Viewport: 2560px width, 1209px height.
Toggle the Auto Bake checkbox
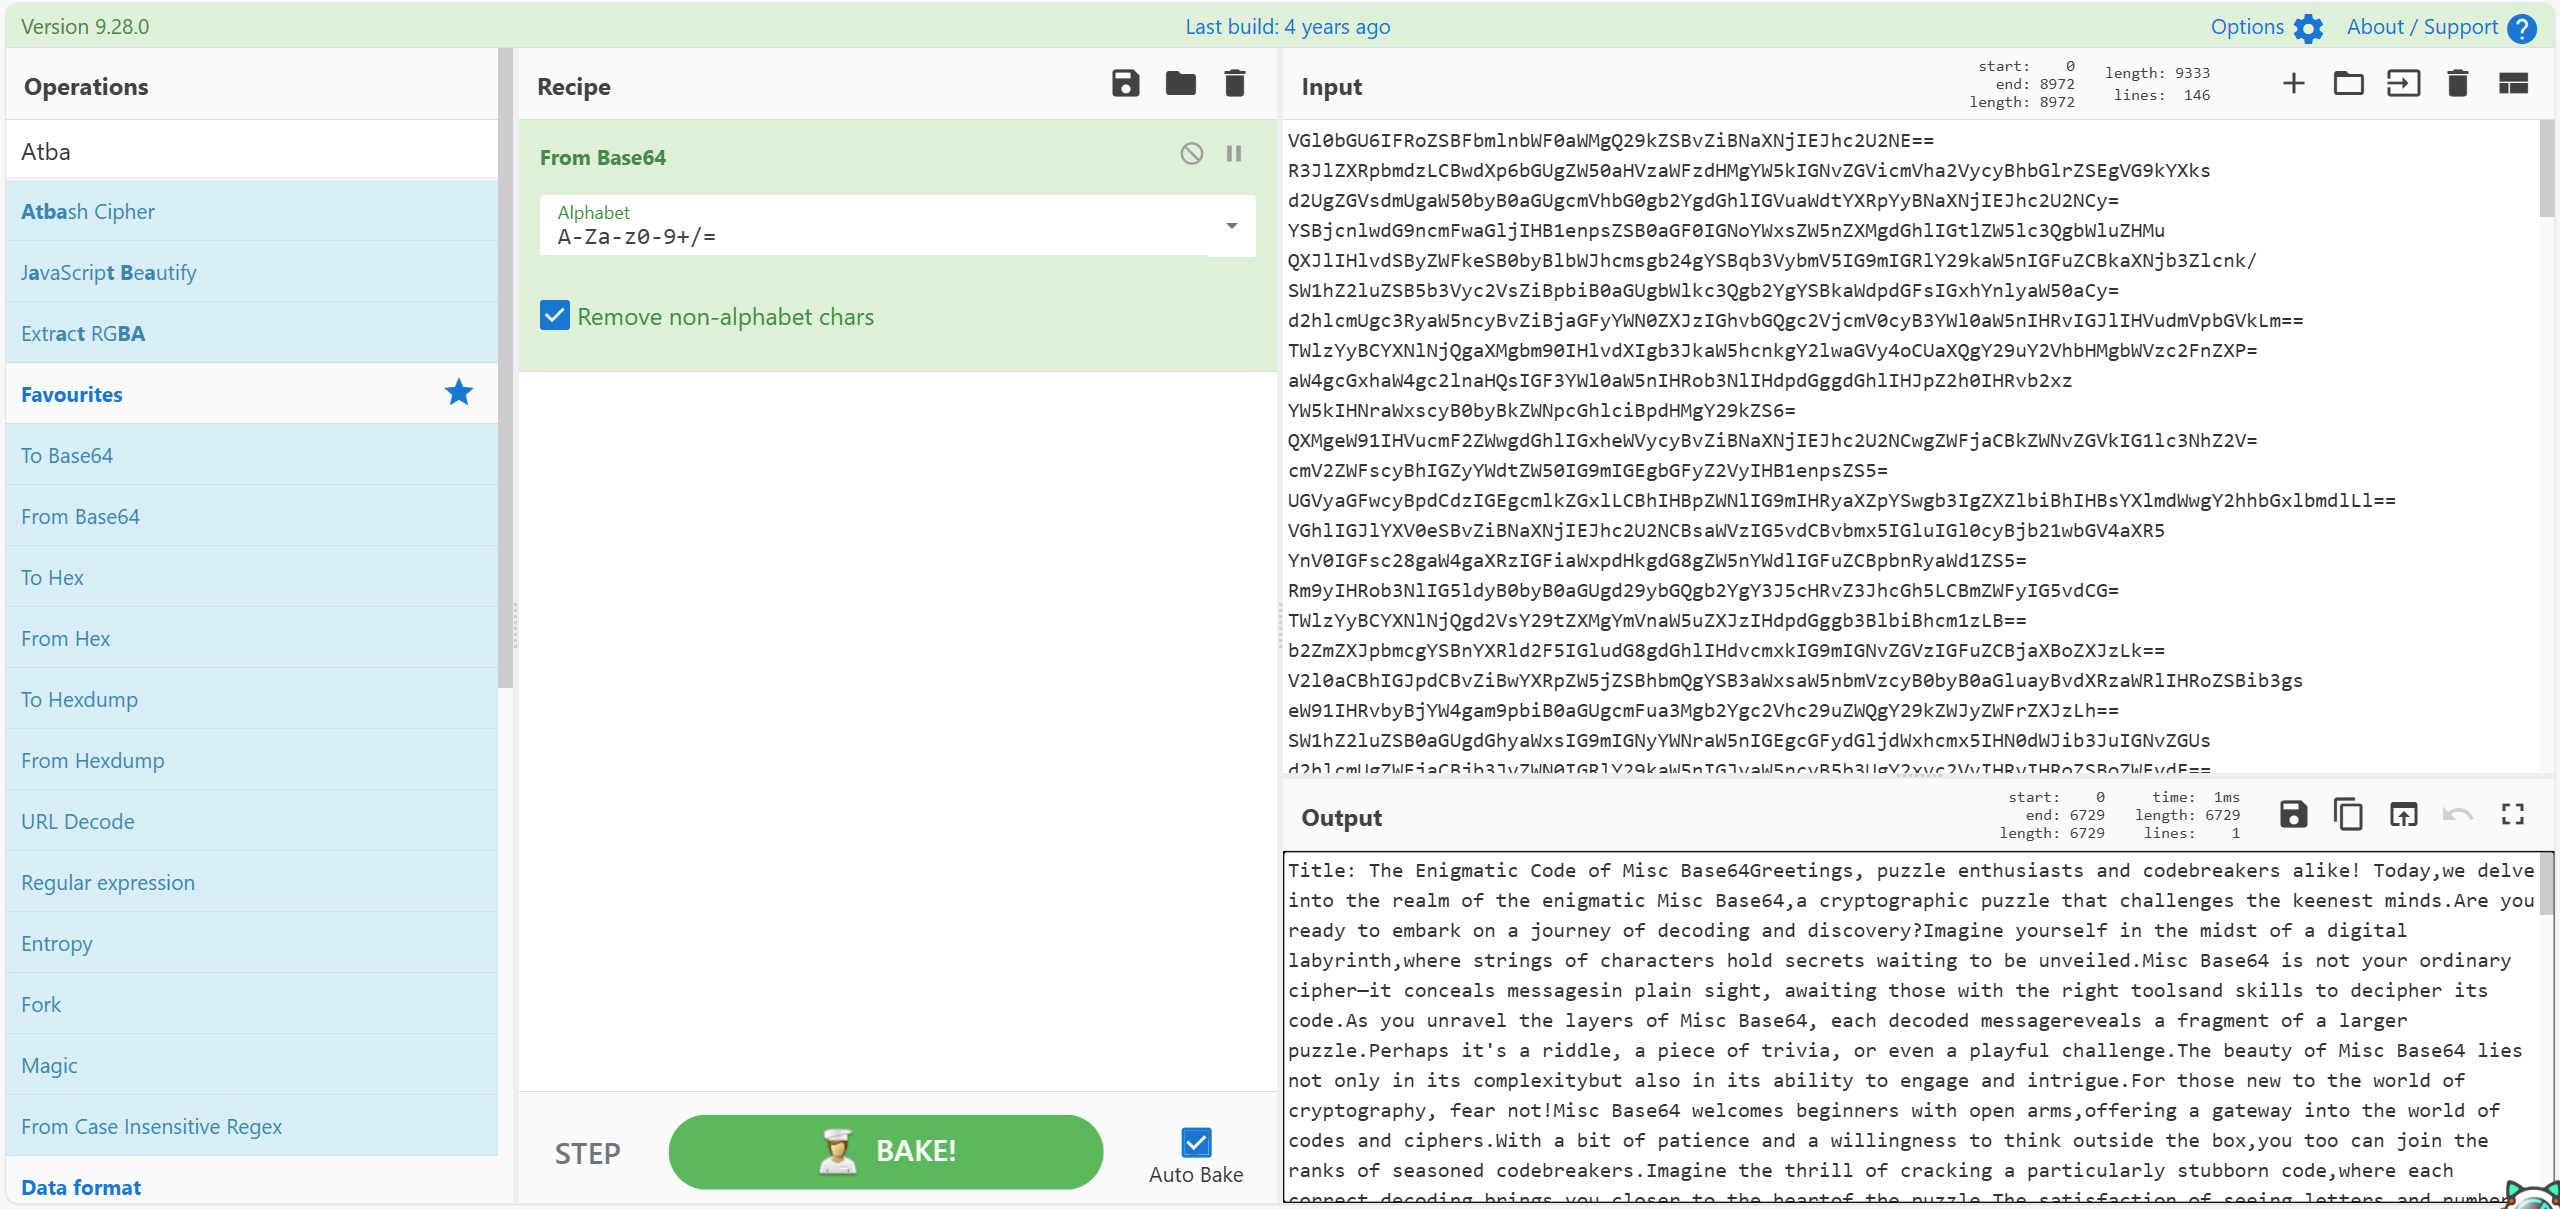coord(1196,1142)
